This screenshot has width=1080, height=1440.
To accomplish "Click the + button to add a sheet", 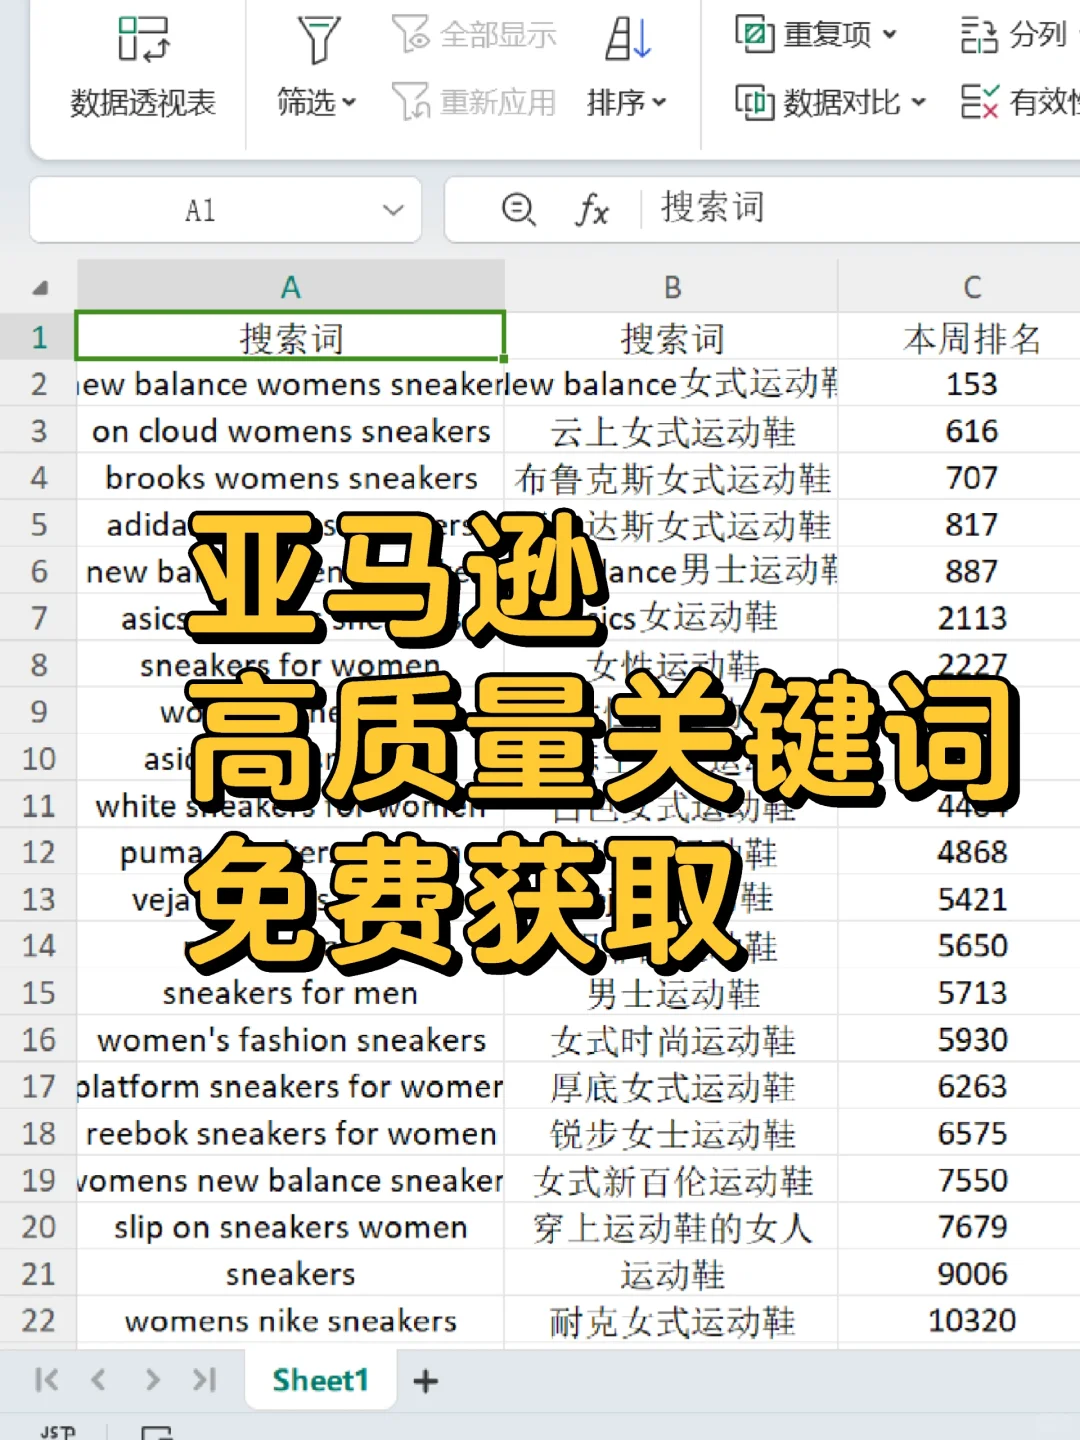I will pos(425,1380).
